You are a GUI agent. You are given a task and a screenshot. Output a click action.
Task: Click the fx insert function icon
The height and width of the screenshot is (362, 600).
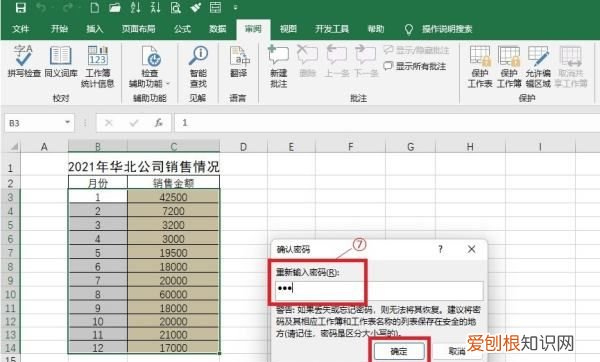[x=158, y=123]
